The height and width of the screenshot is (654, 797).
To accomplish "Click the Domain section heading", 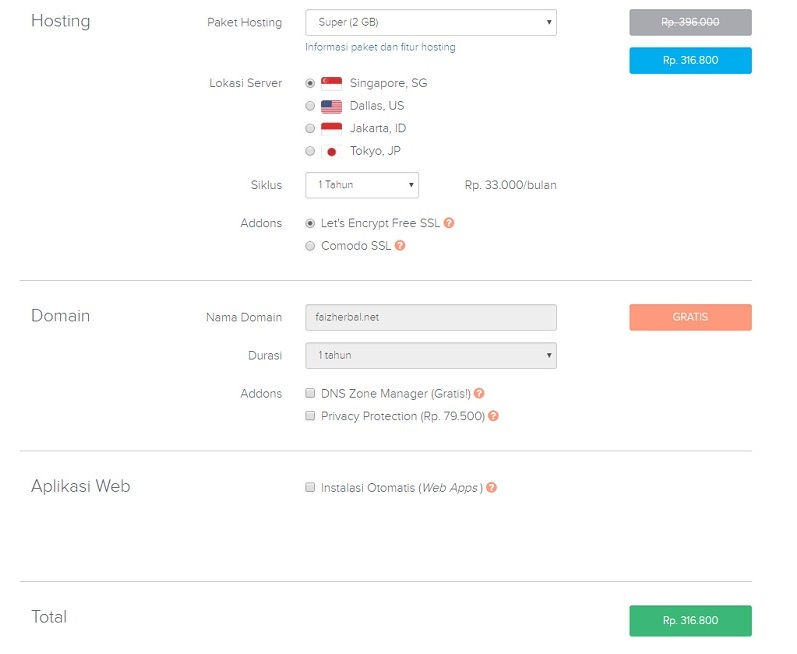I will (60, 316).
